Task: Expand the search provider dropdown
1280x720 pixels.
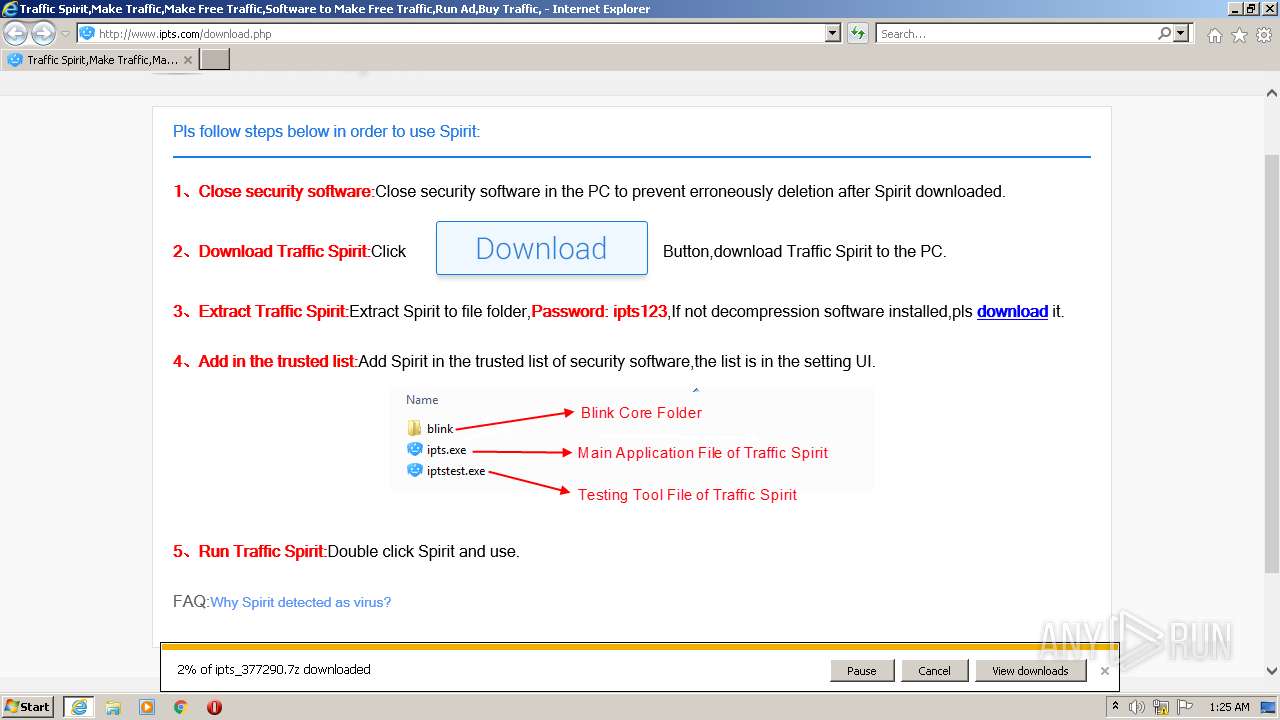Action: (1182, 34)
